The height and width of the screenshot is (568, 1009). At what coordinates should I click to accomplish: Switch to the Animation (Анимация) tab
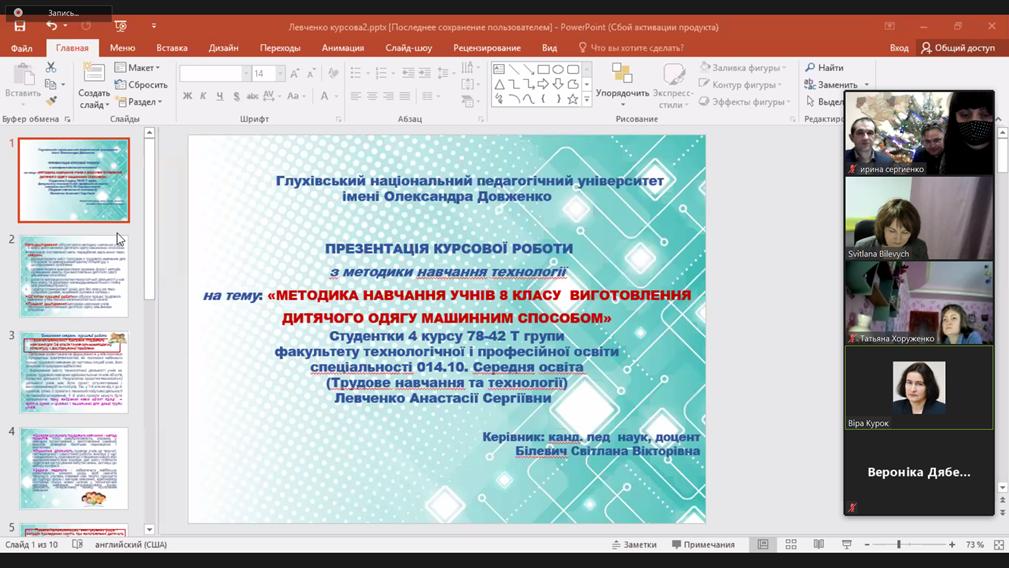coord(343,48)
